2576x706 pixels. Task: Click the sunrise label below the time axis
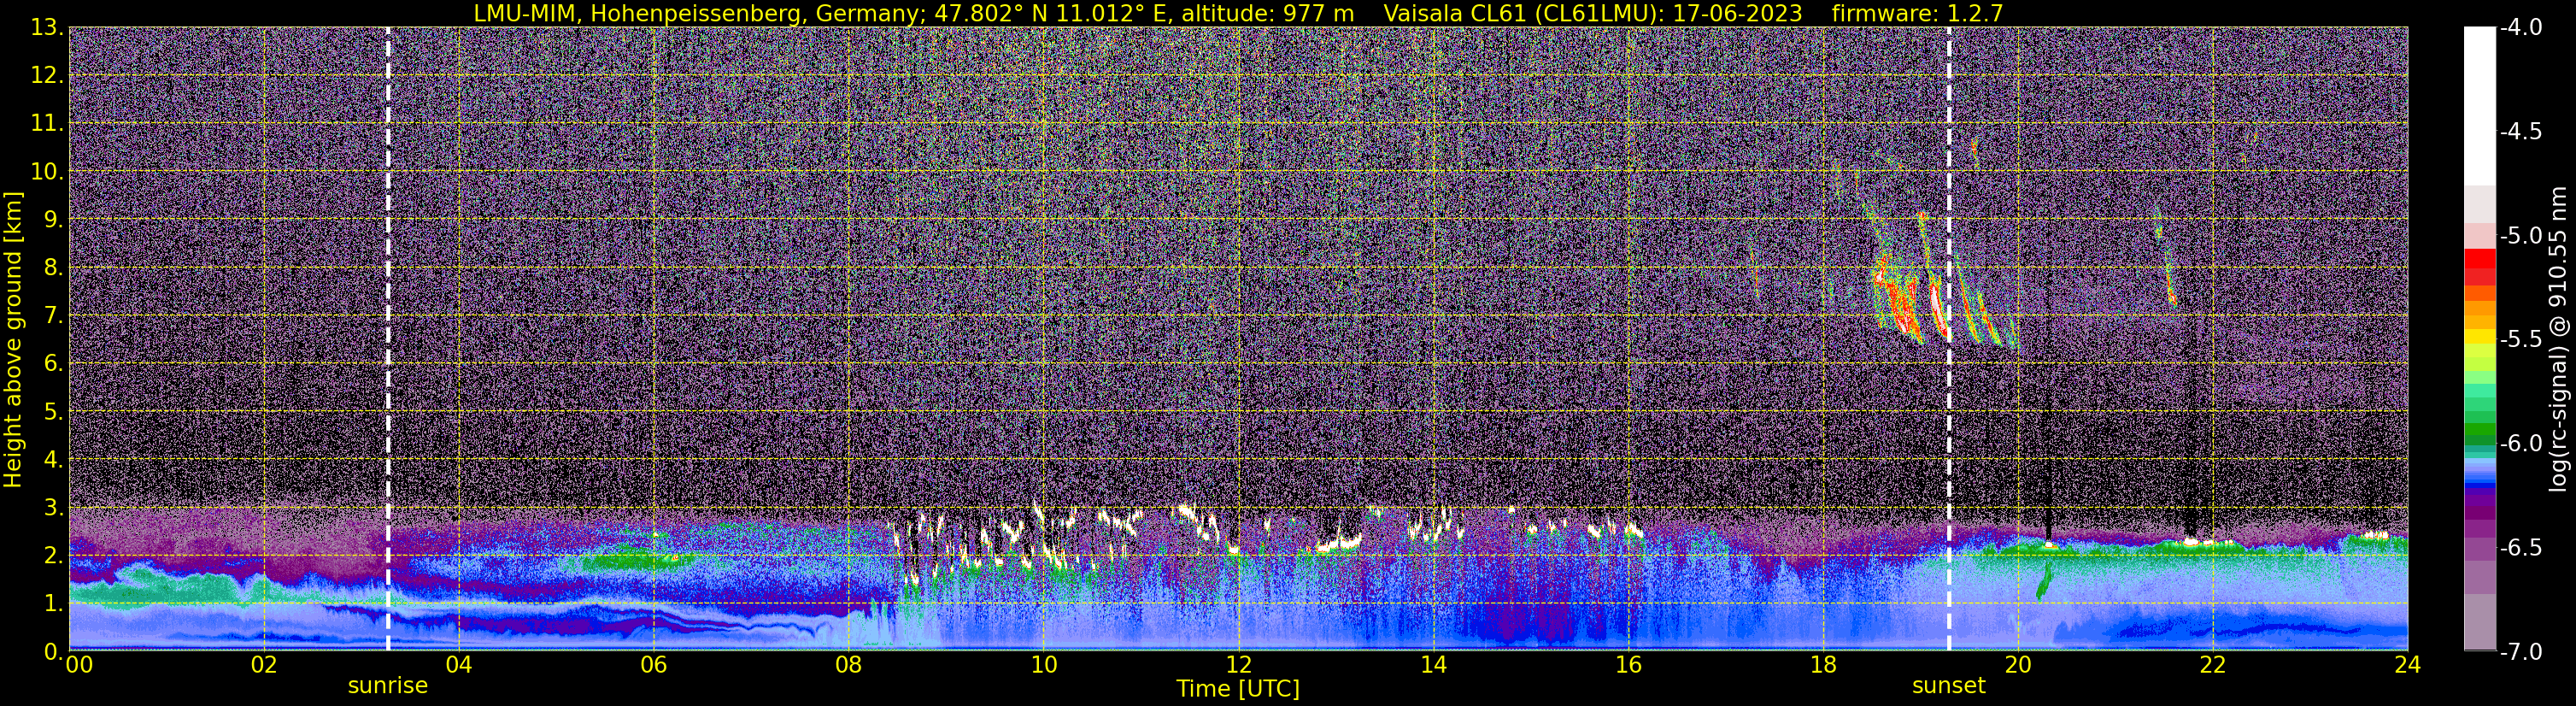coord(388,686)
